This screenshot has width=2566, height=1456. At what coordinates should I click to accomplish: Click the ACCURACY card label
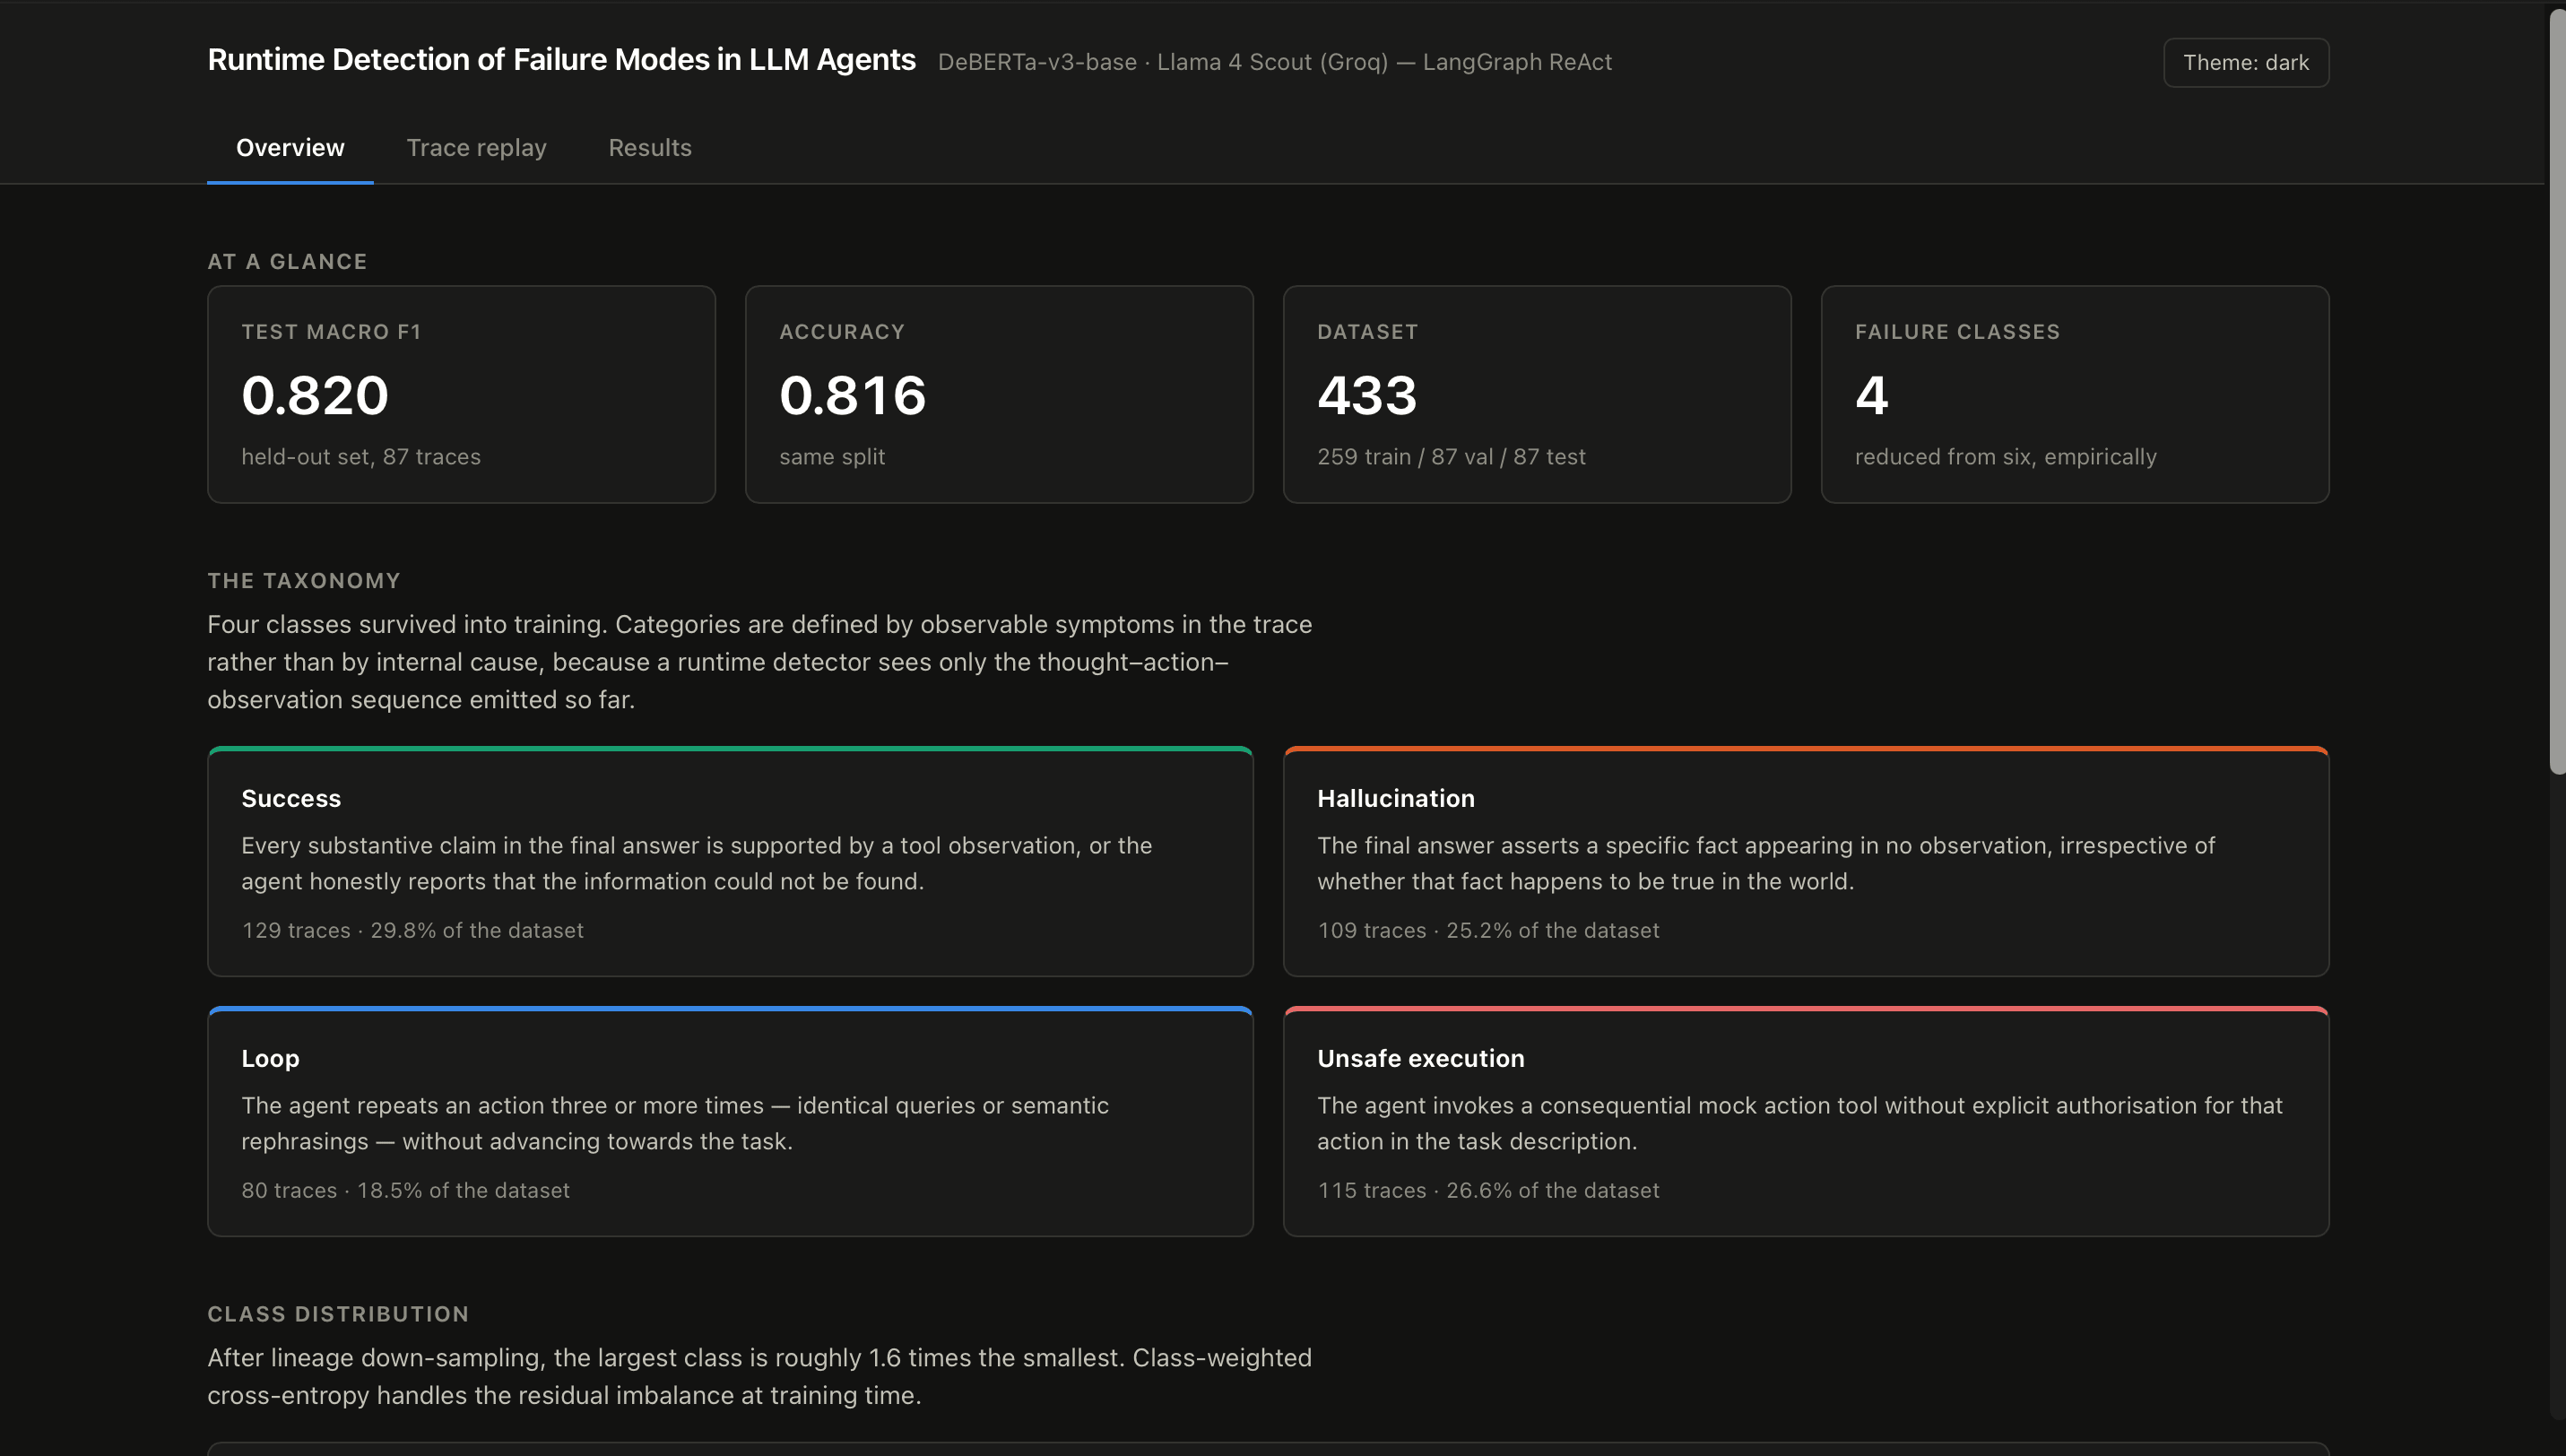(x=842, y=332)
